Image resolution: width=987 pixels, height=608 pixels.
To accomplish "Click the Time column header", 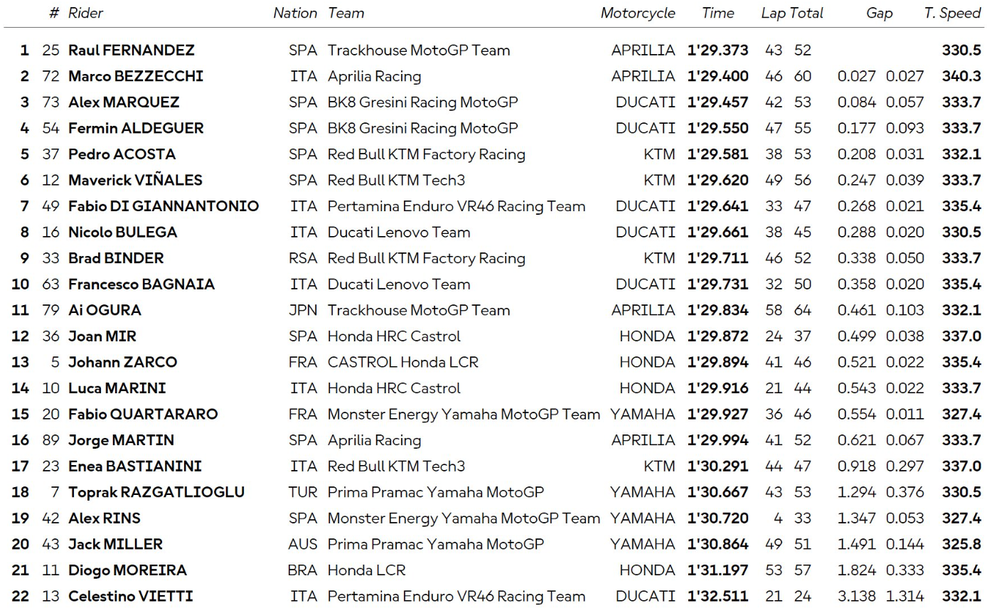I will point(718,13).
